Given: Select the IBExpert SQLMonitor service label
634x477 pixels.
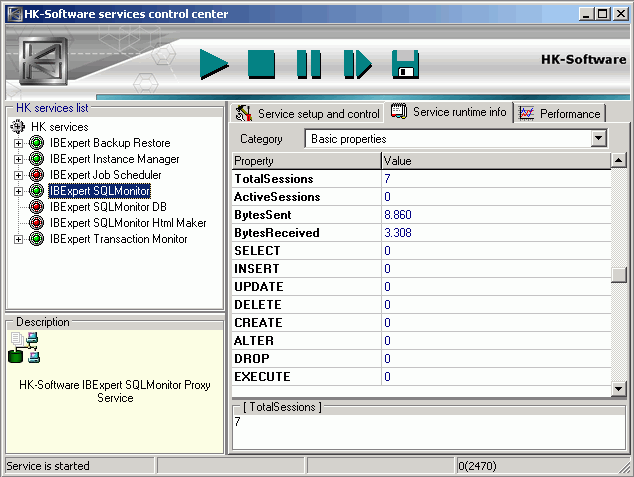Looking at the screenshot, I should tap(99, 191).
